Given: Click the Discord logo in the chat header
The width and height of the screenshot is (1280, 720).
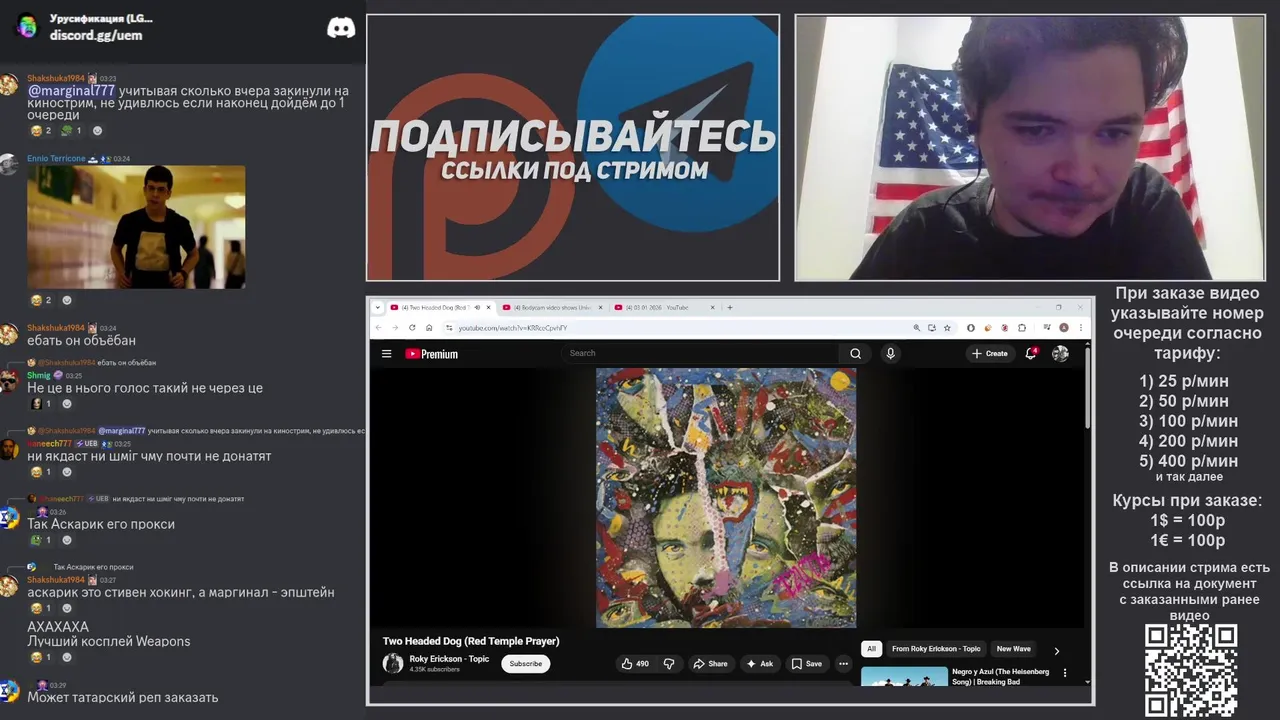Looking at the screenshot, I should click(341, 27).
